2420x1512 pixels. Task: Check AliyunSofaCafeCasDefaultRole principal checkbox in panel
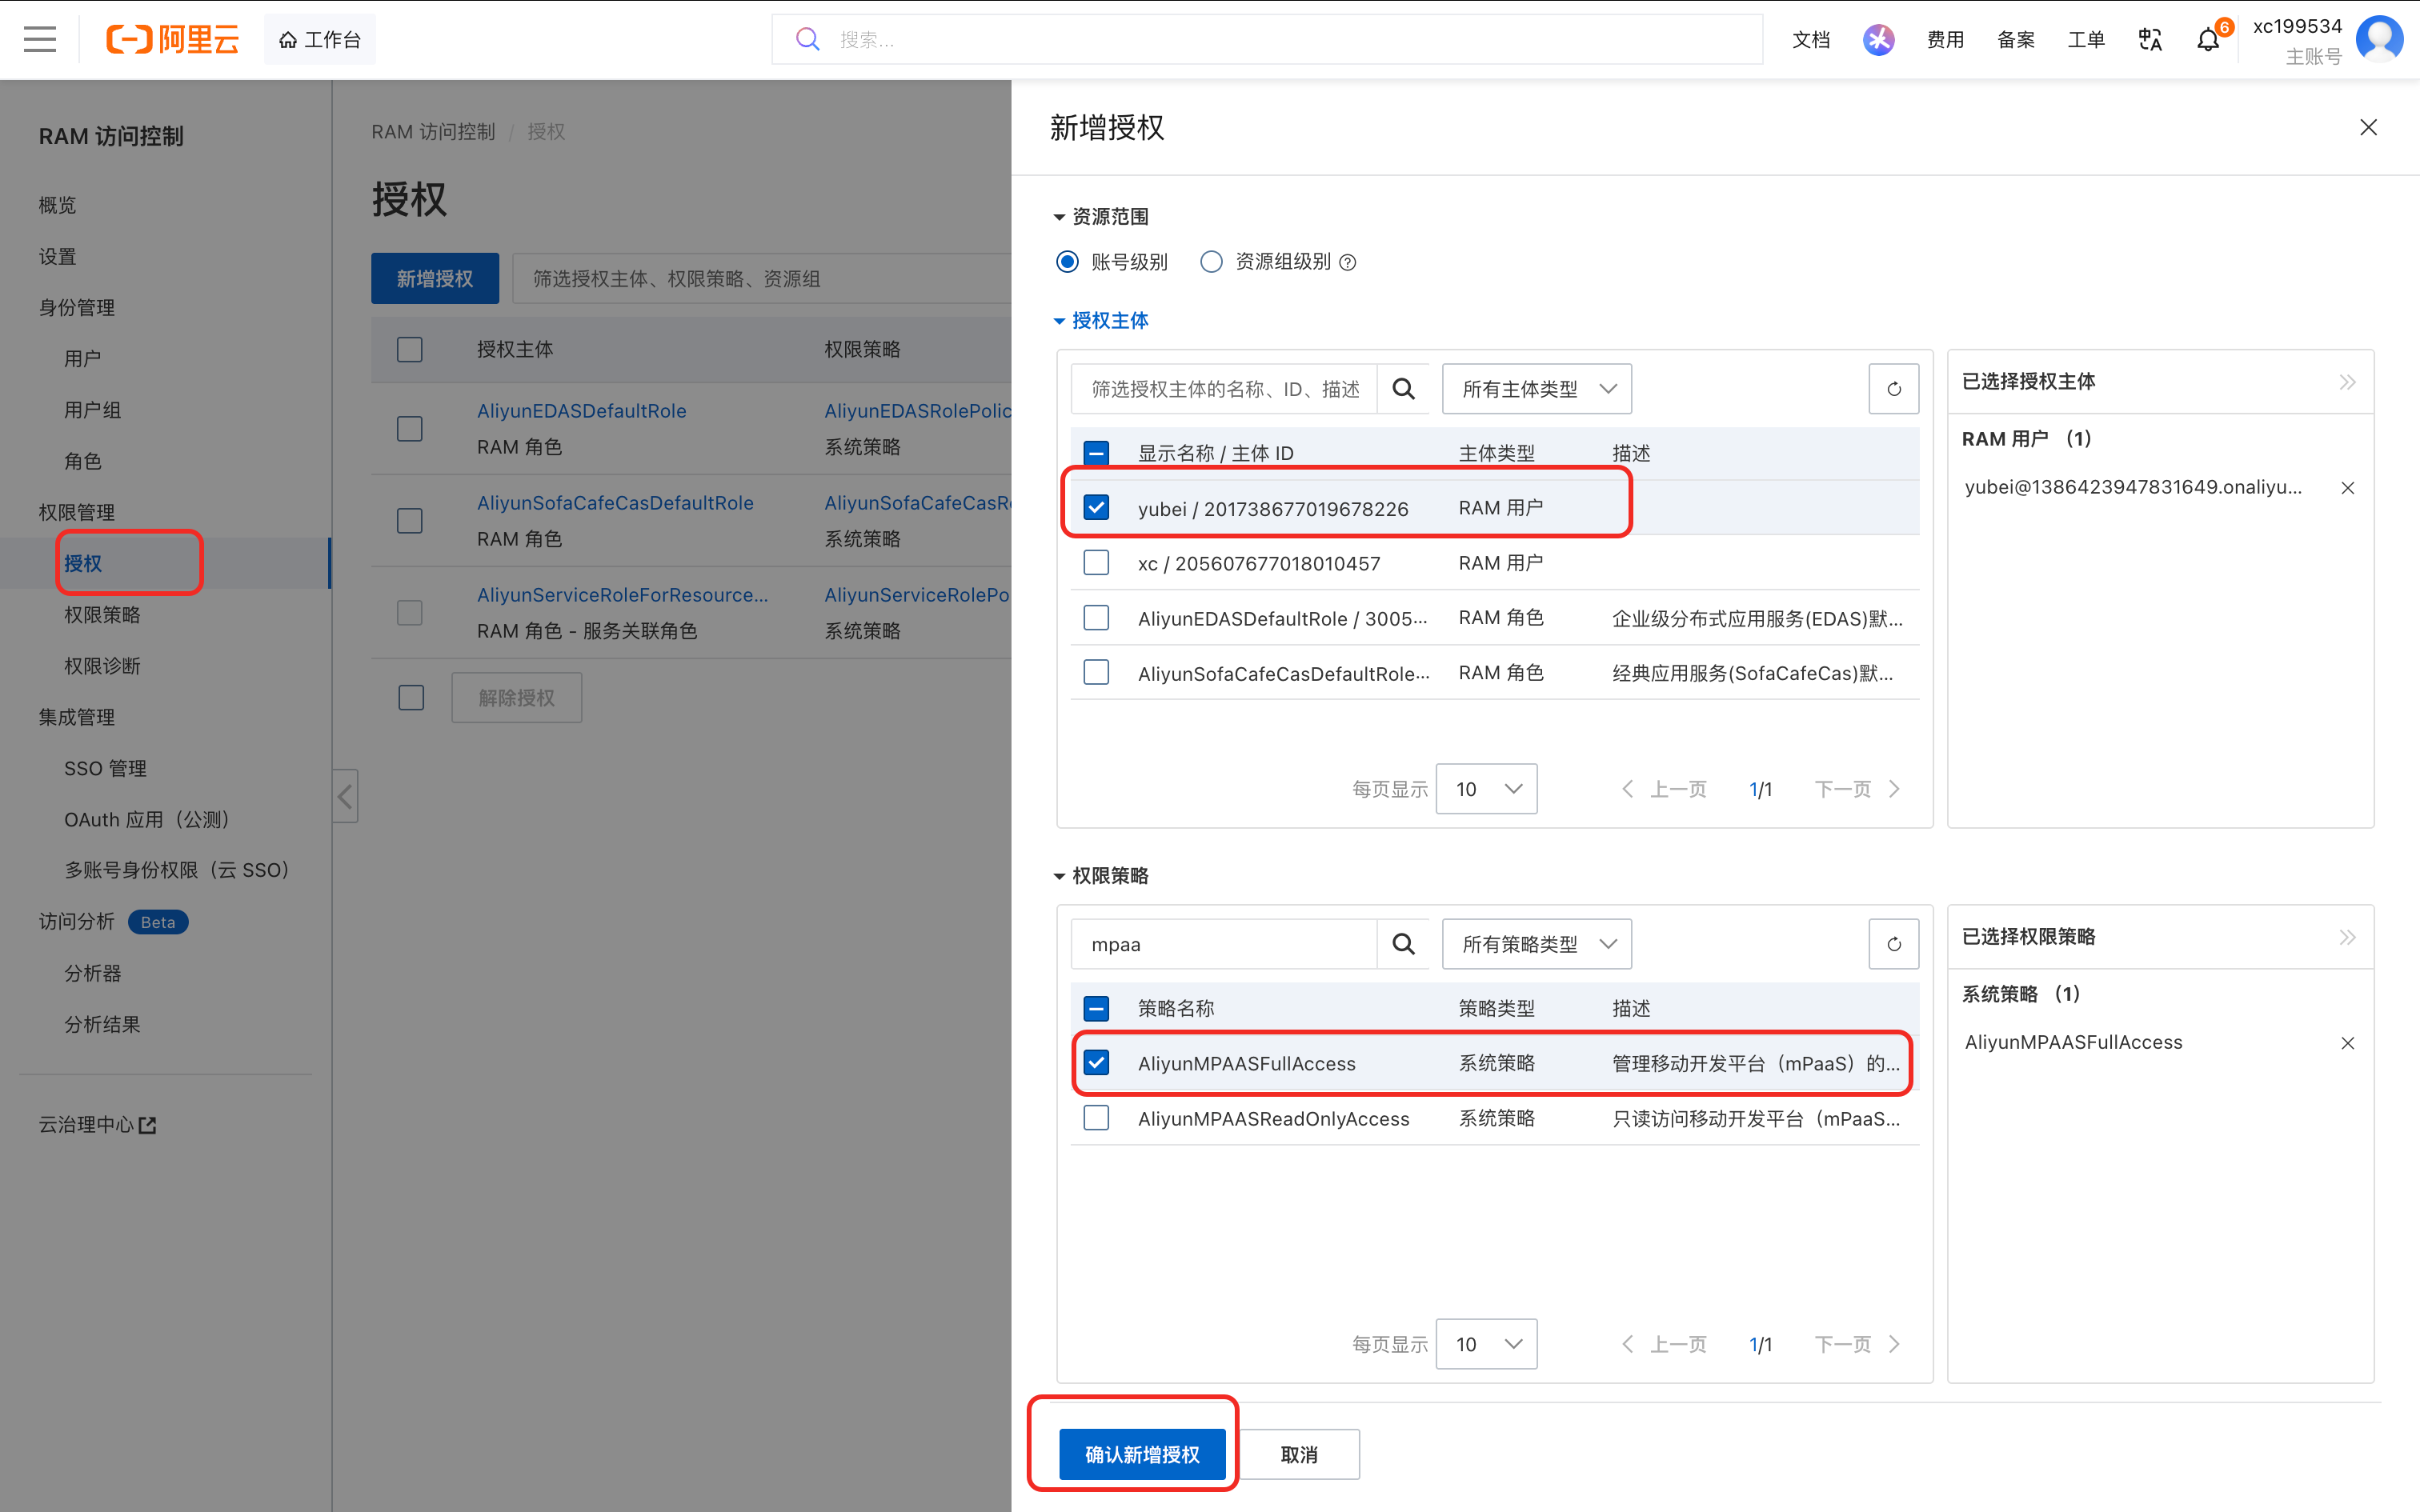(x=1096, y=672)
